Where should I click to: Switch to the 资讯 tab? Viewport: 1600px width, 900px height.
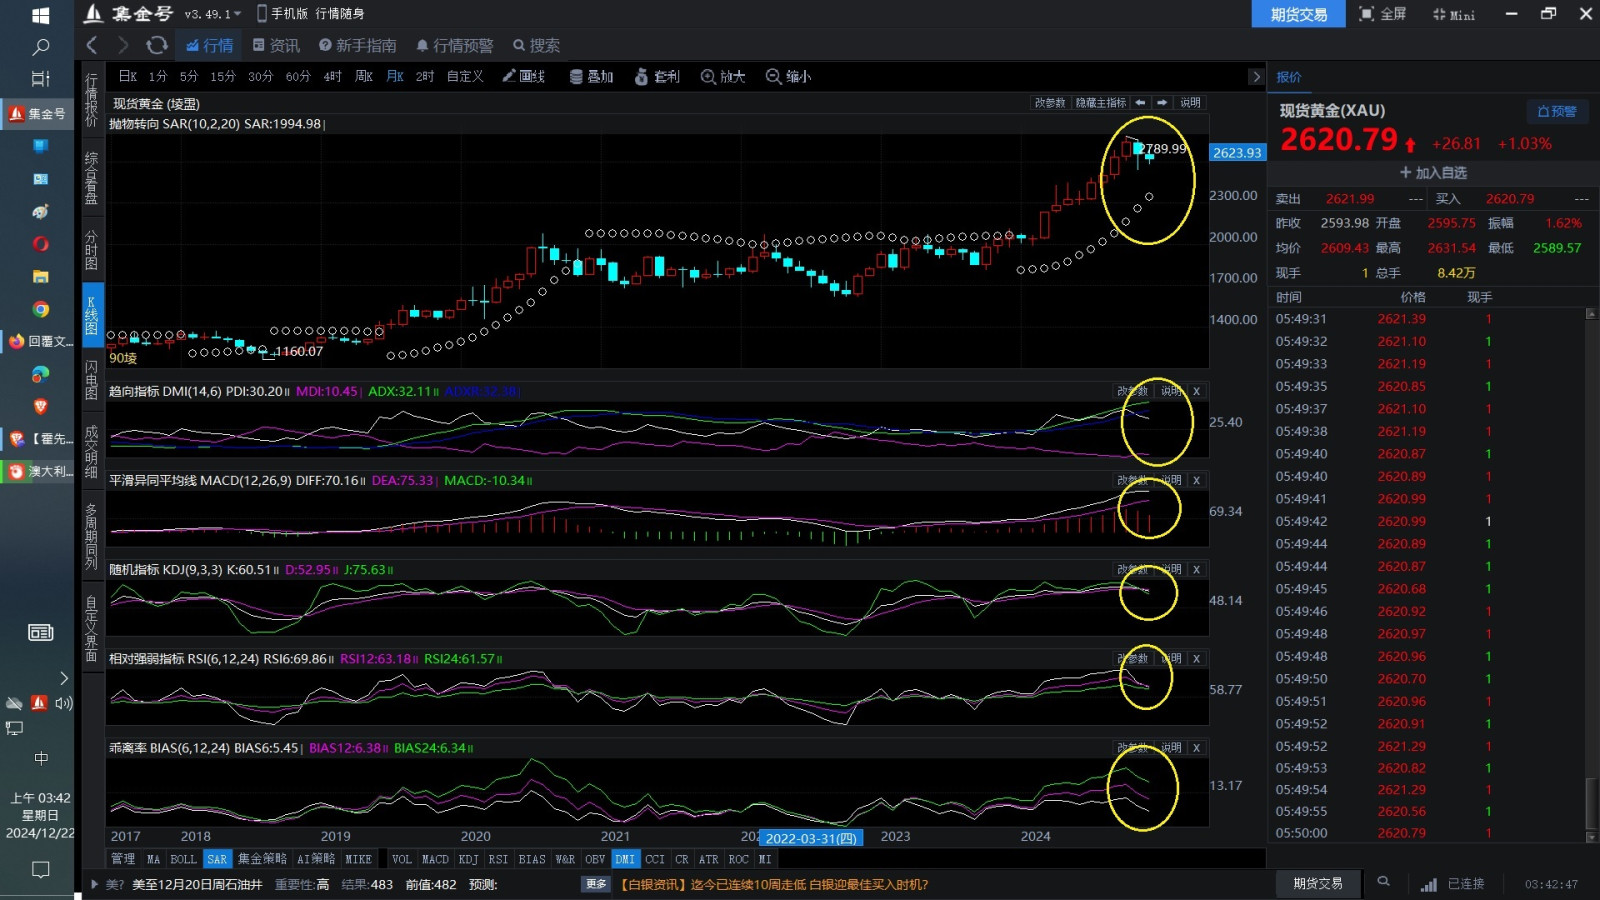click(276, 45)
